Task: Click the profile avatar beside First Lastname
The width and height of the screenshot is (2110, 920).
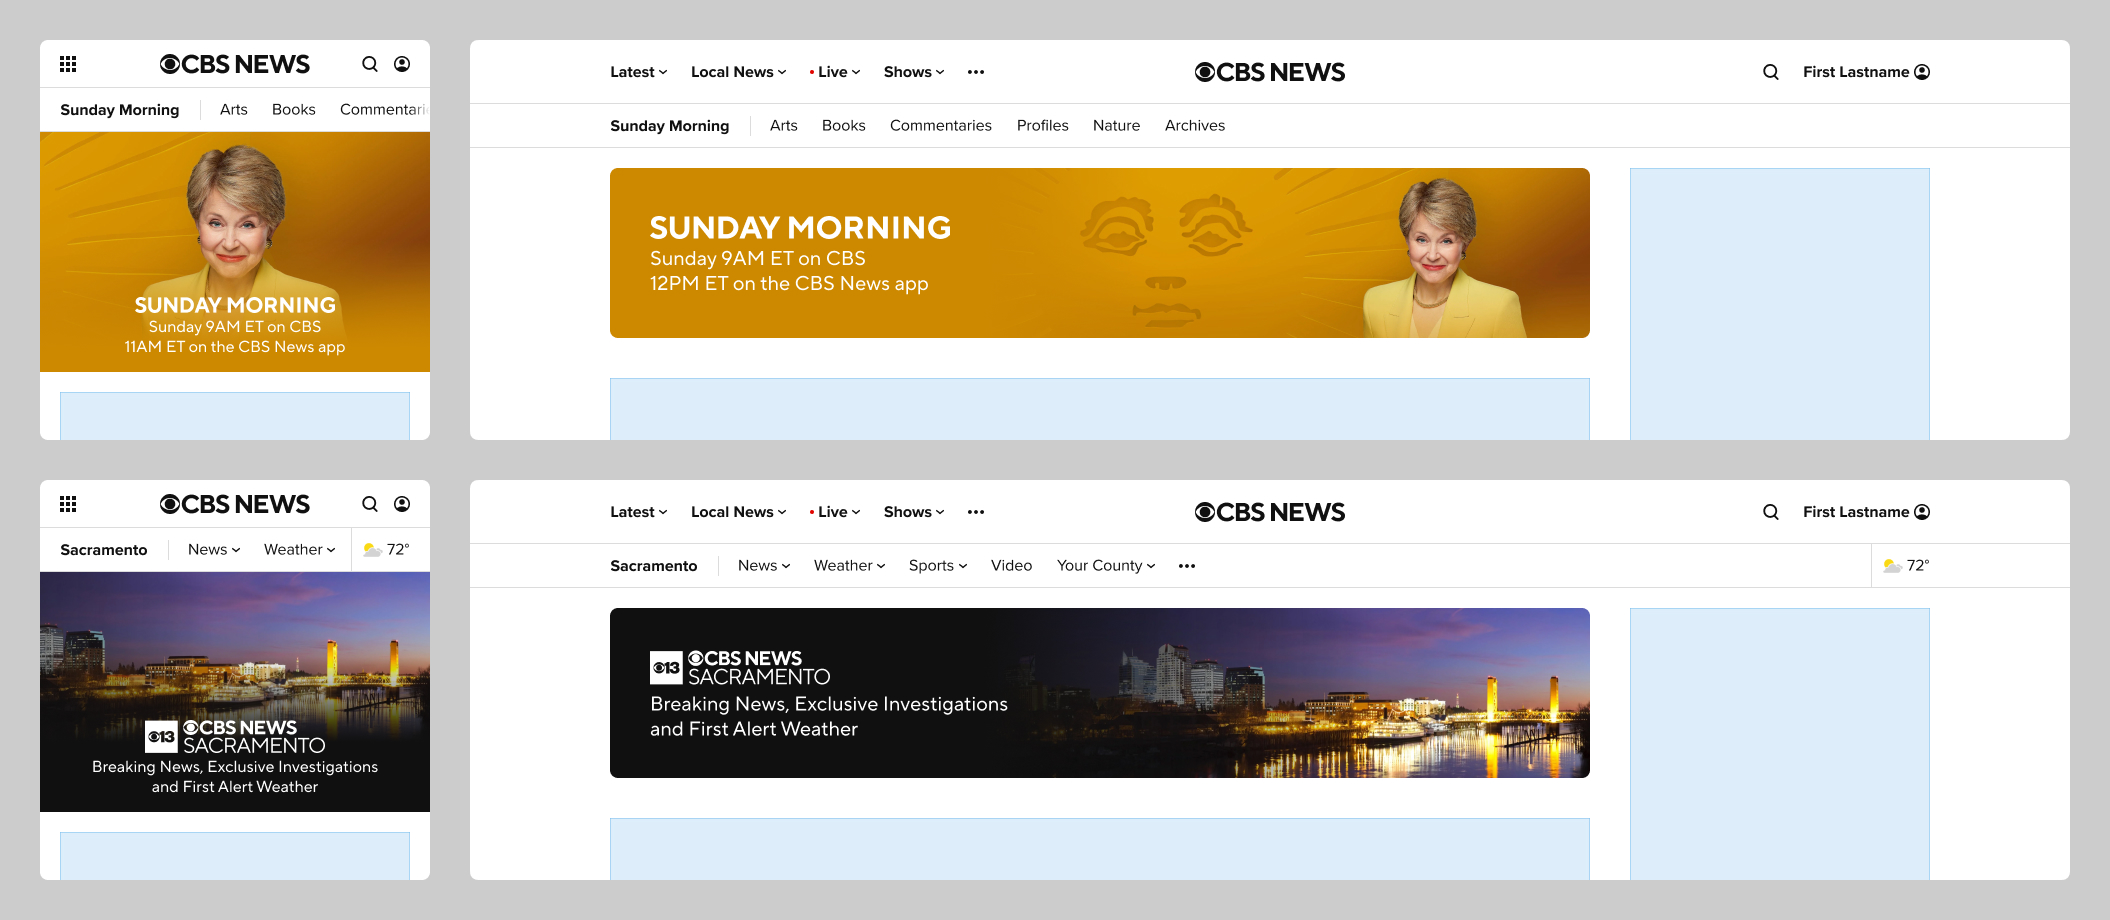Action: tap(1922, 71)
